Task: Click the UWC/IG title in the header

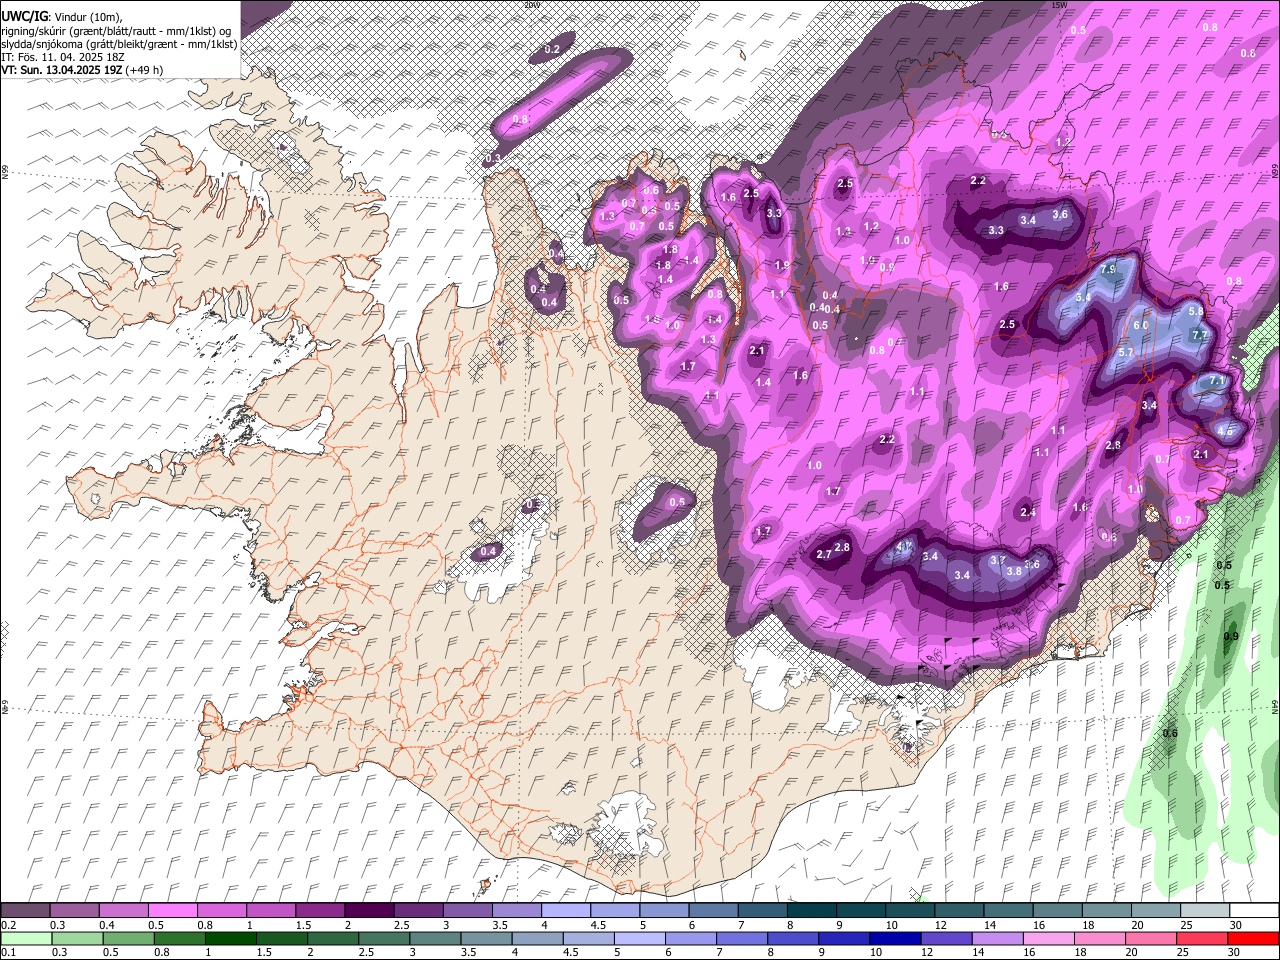Action: pyautogui.click(x=23, y=17)
